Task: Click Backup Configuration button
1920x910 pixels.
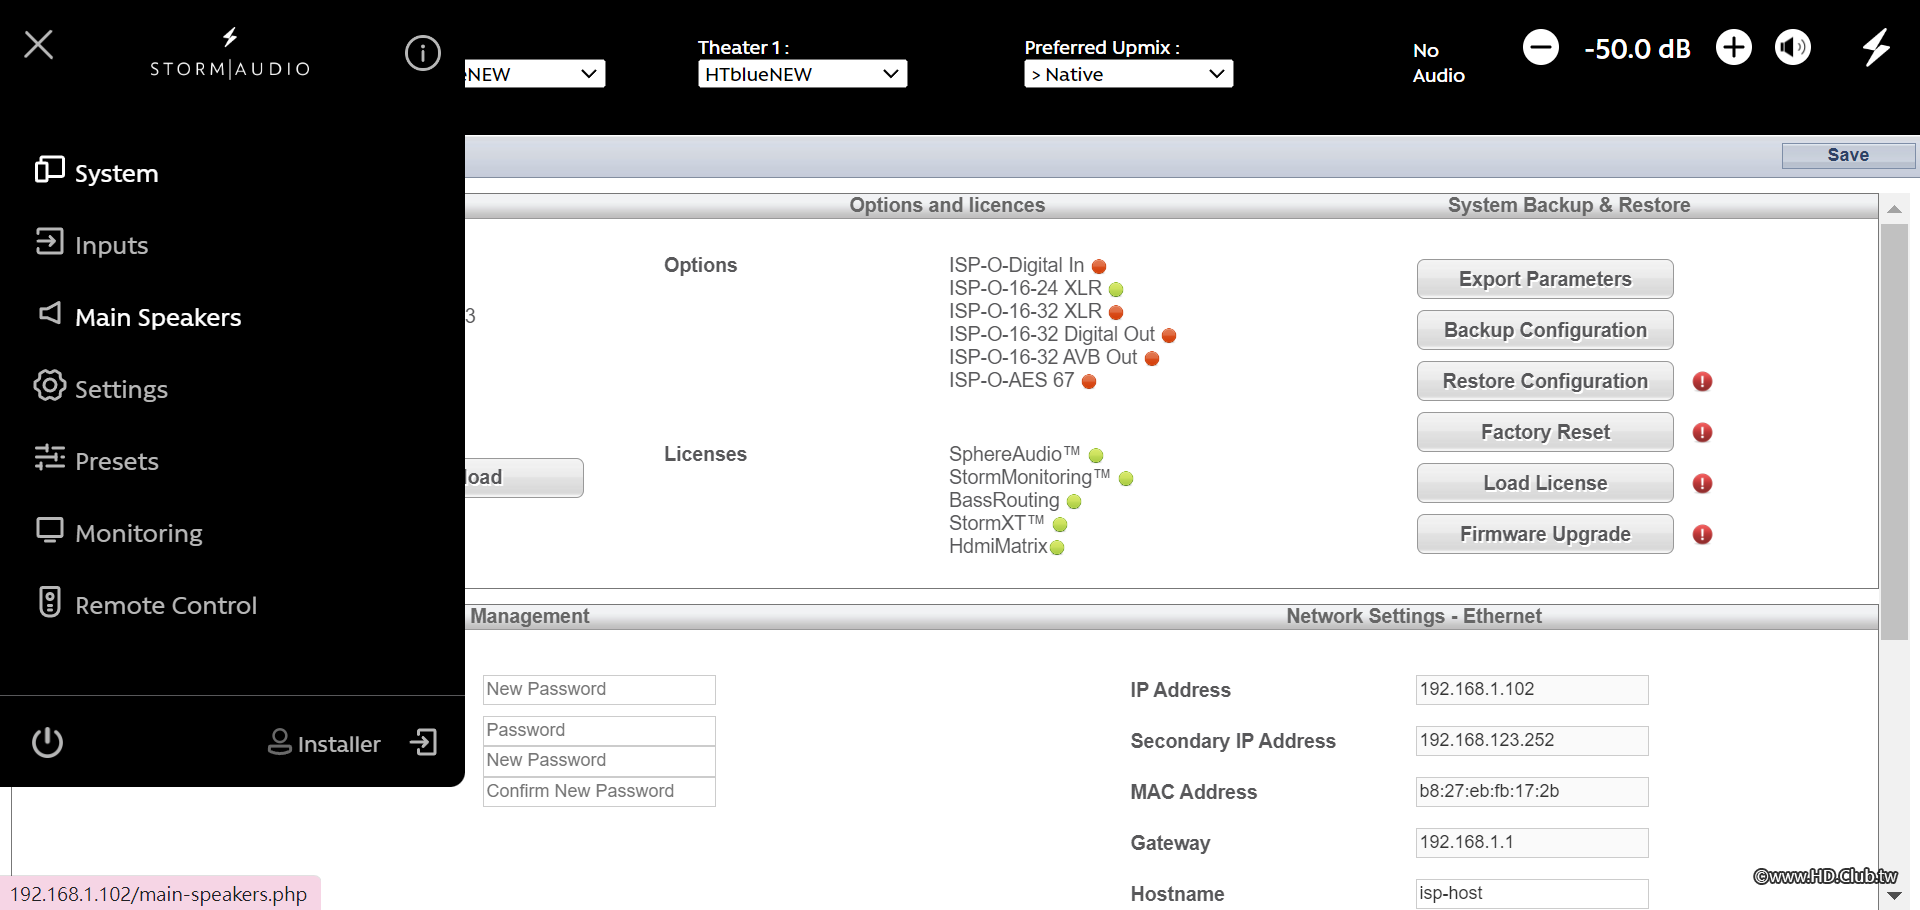Action: (1545, 330)
